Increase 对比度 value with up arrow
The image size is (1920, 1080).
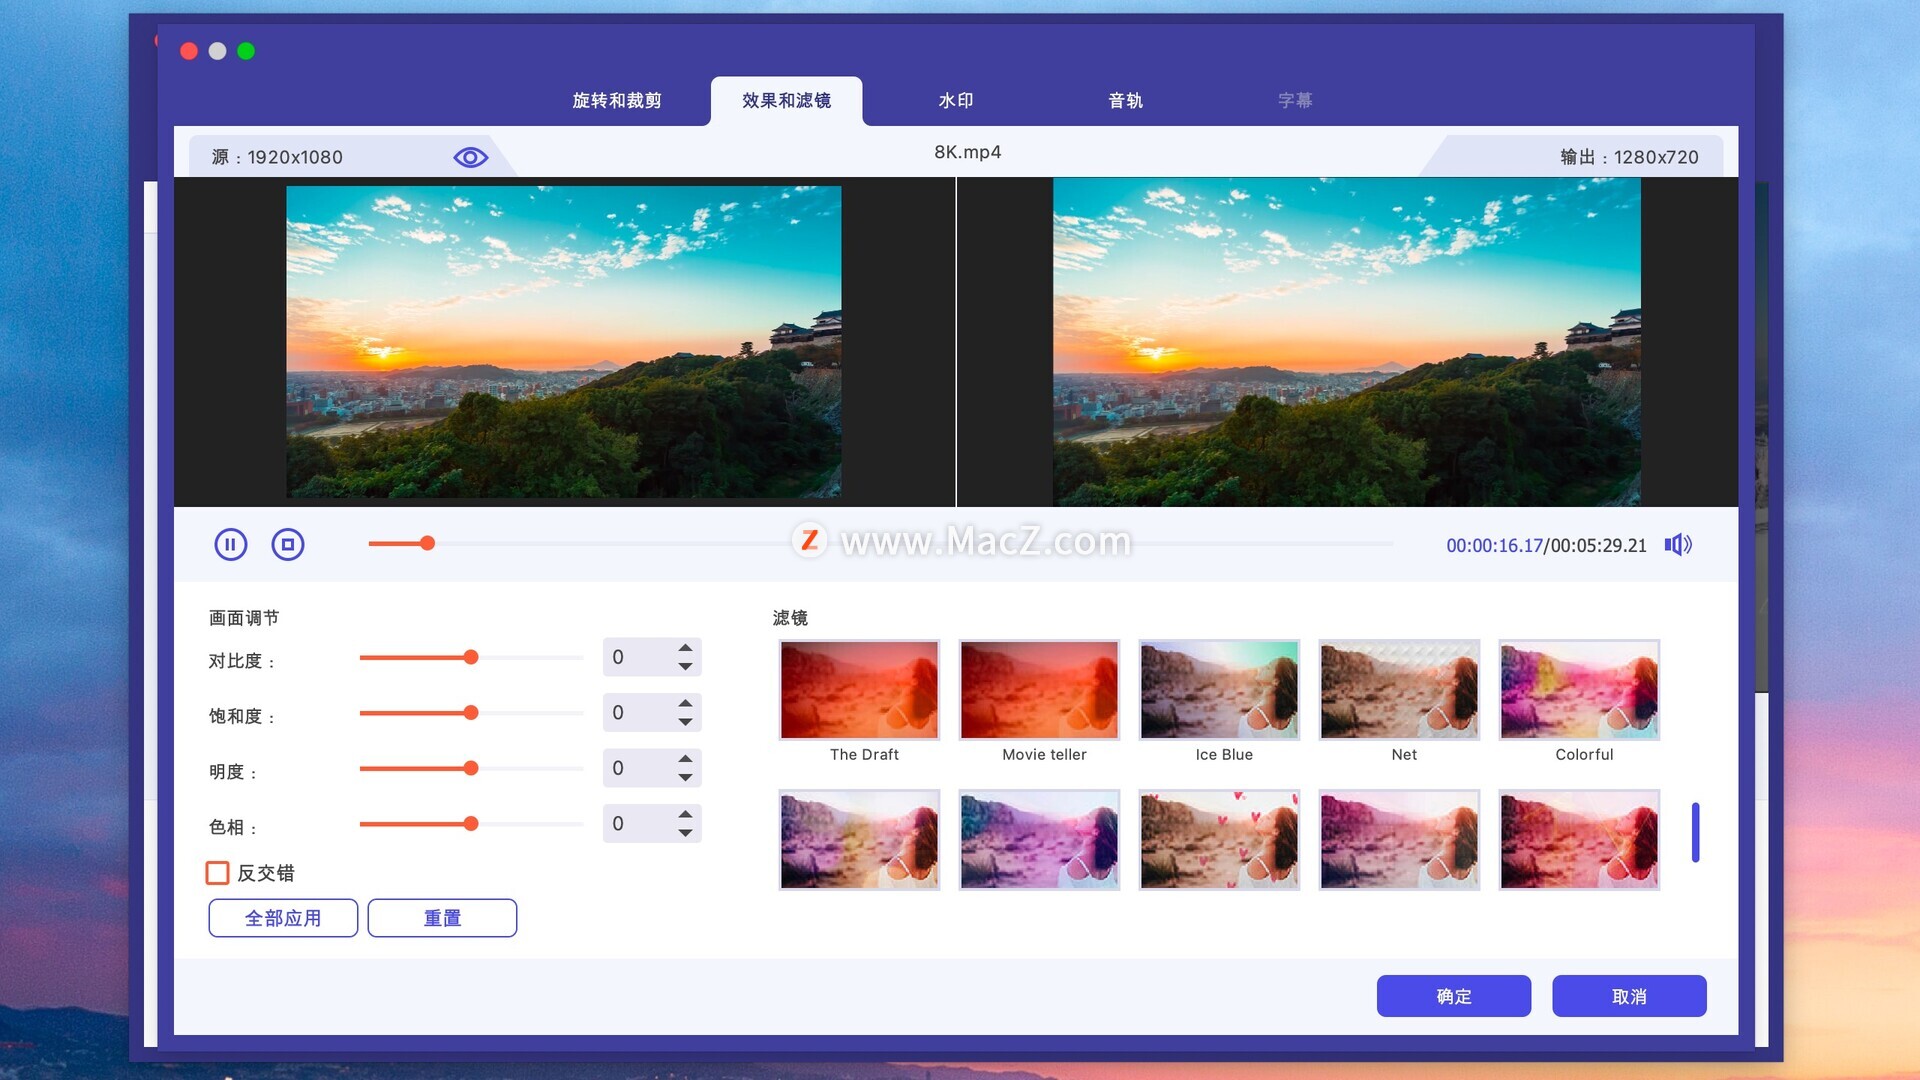point(685,647)
